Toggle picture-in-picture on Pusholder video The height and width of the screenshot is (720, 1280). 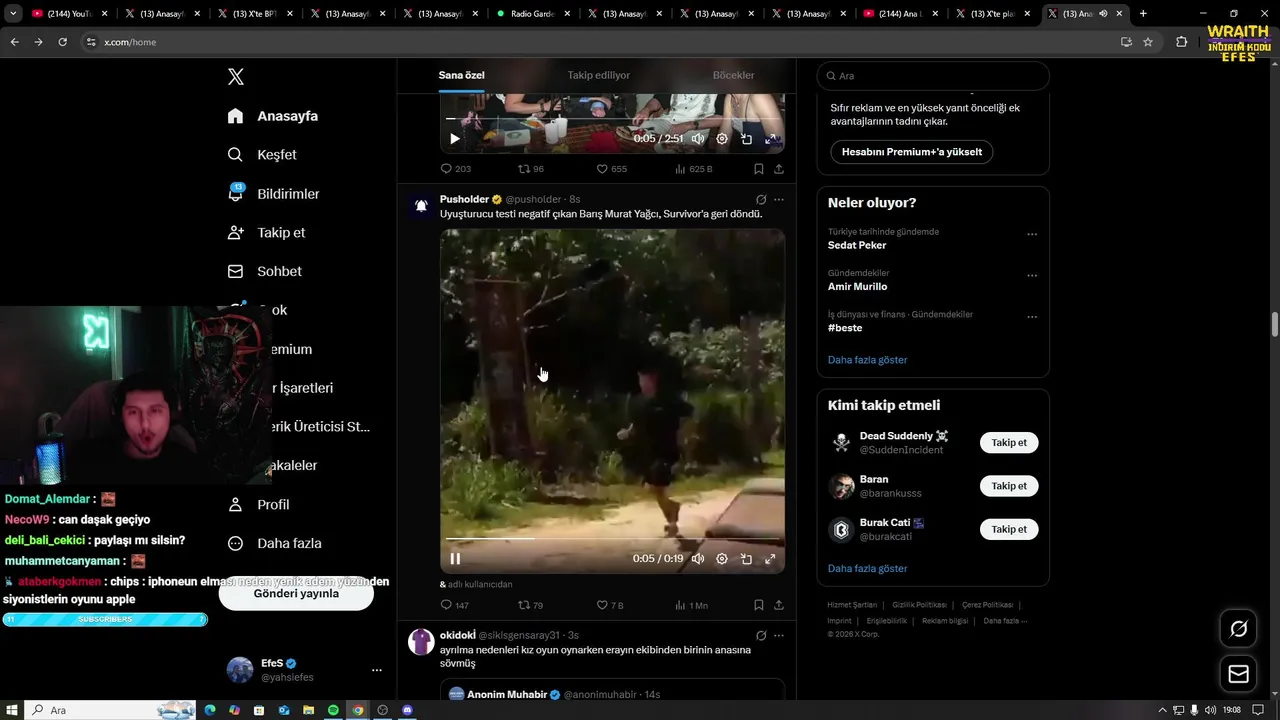746,559
